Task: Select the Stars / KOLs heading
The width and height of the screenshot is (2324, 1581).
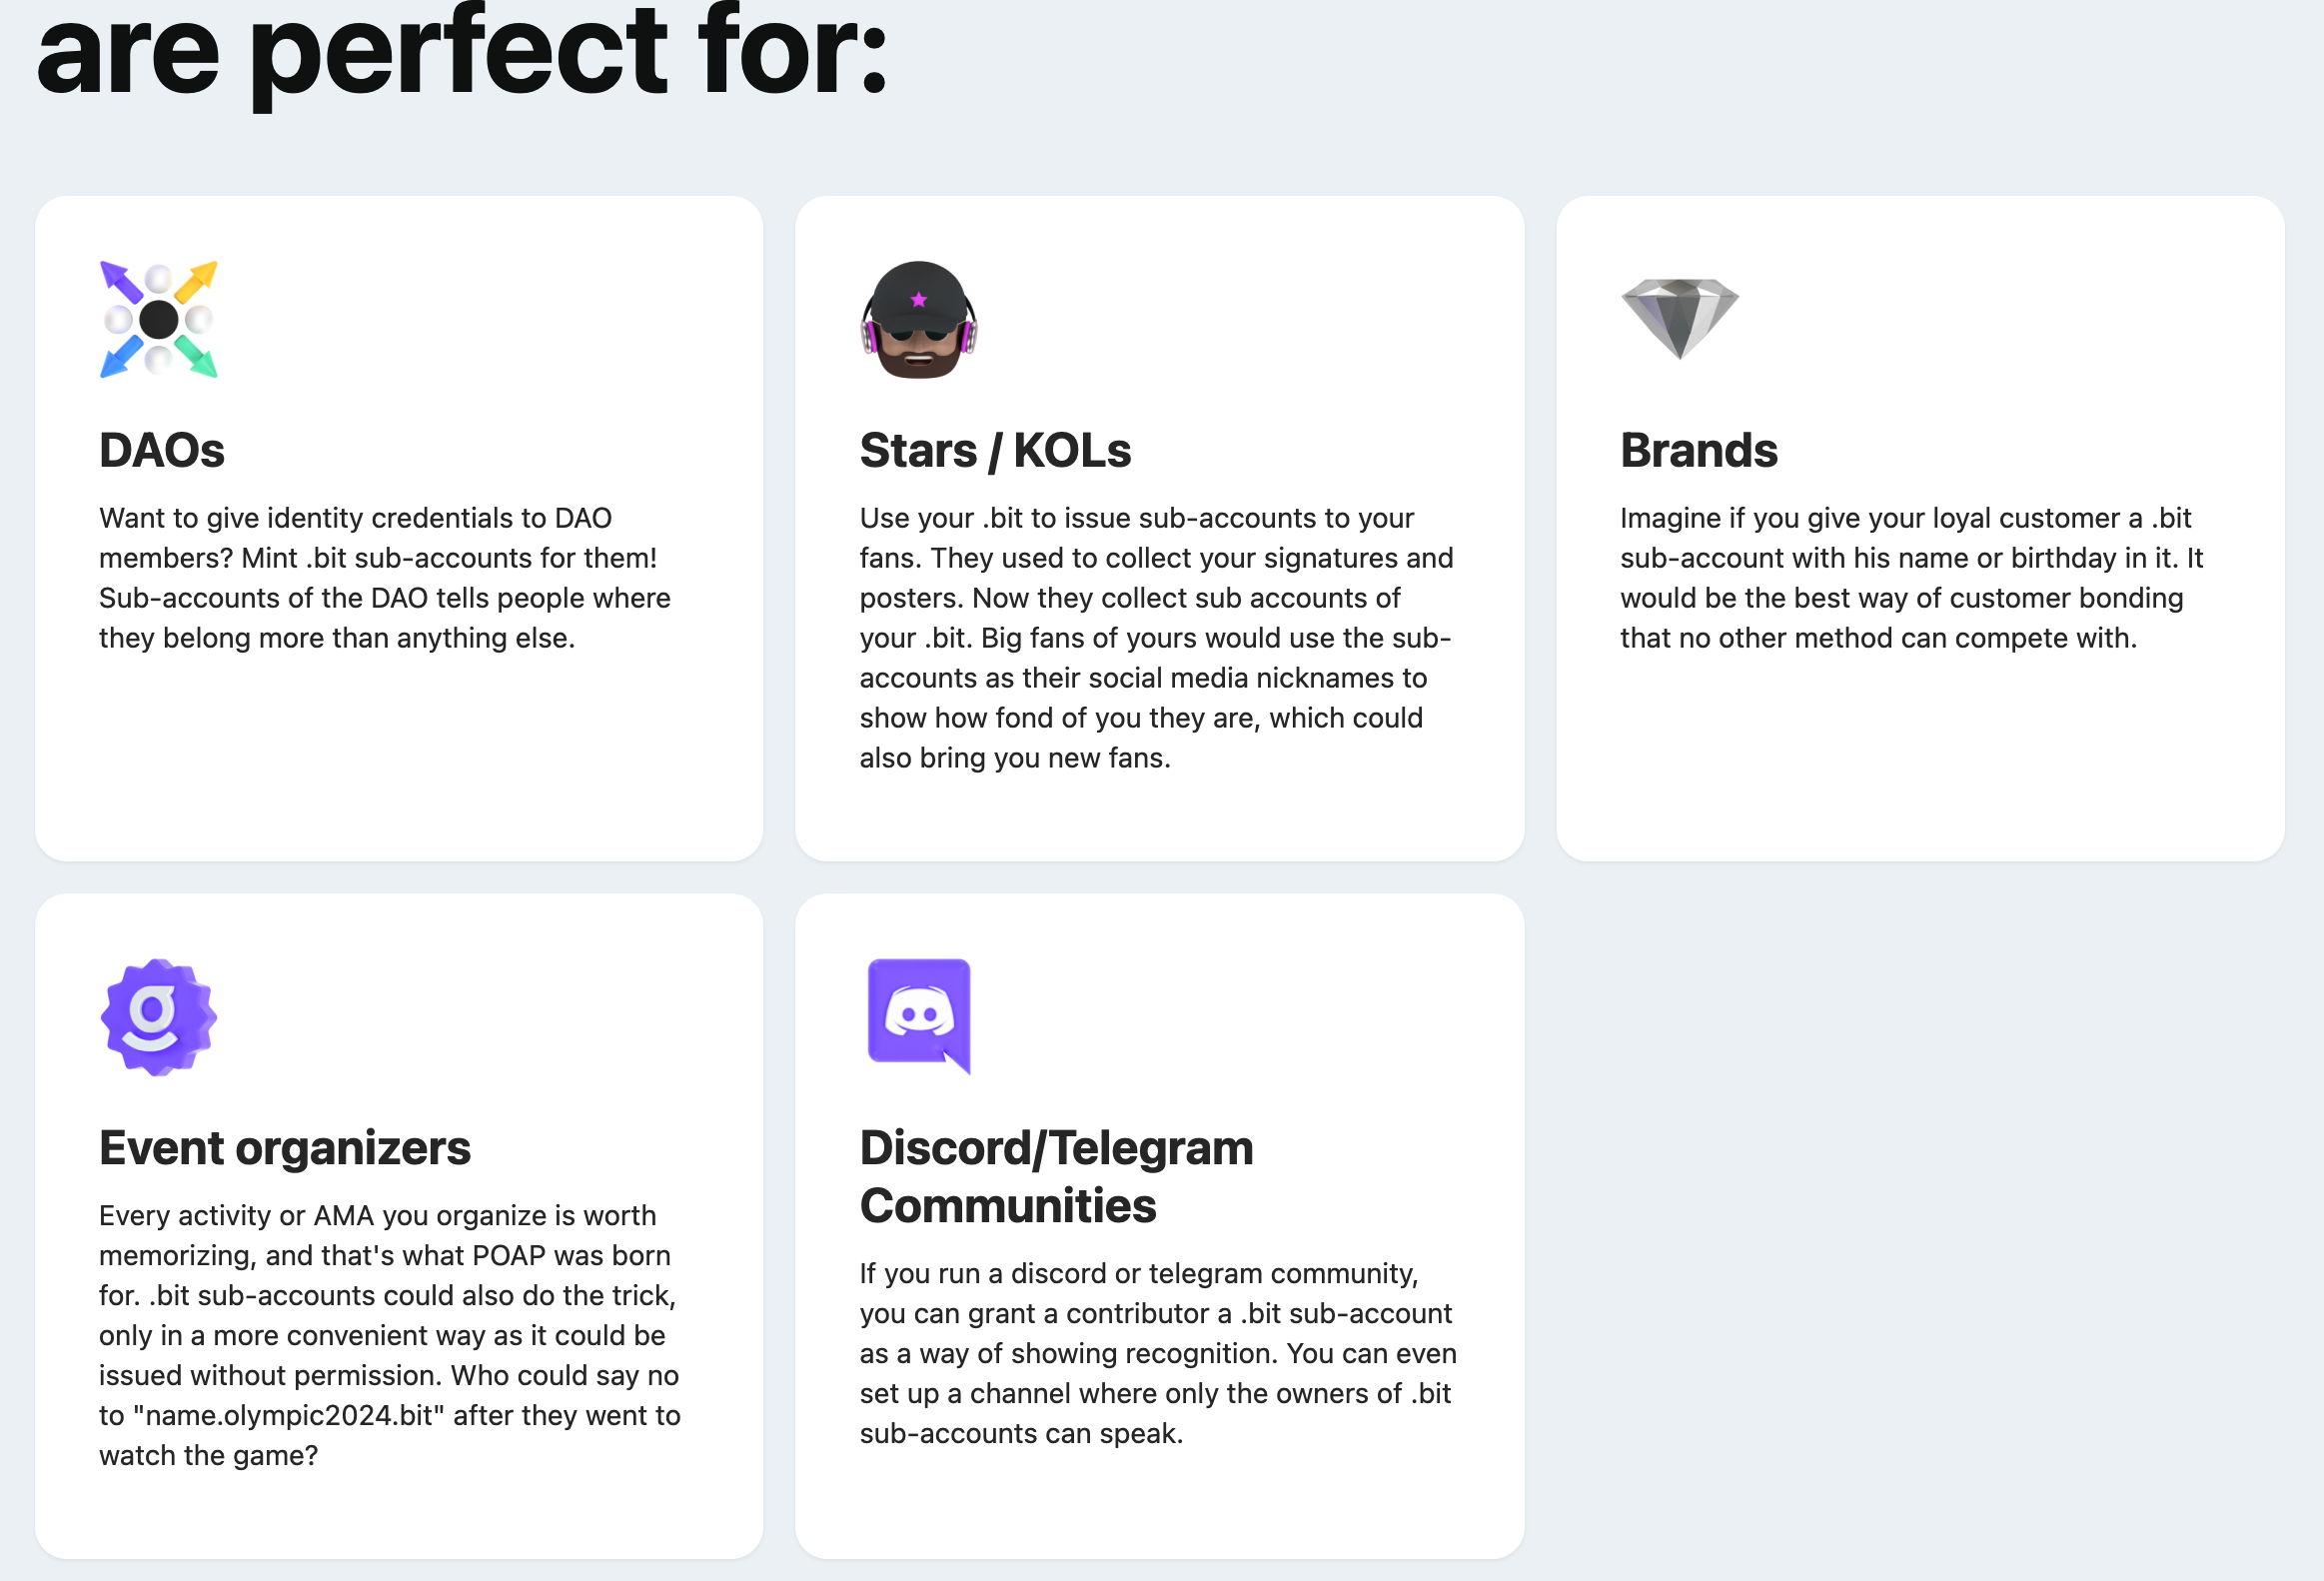Action: 995,450
